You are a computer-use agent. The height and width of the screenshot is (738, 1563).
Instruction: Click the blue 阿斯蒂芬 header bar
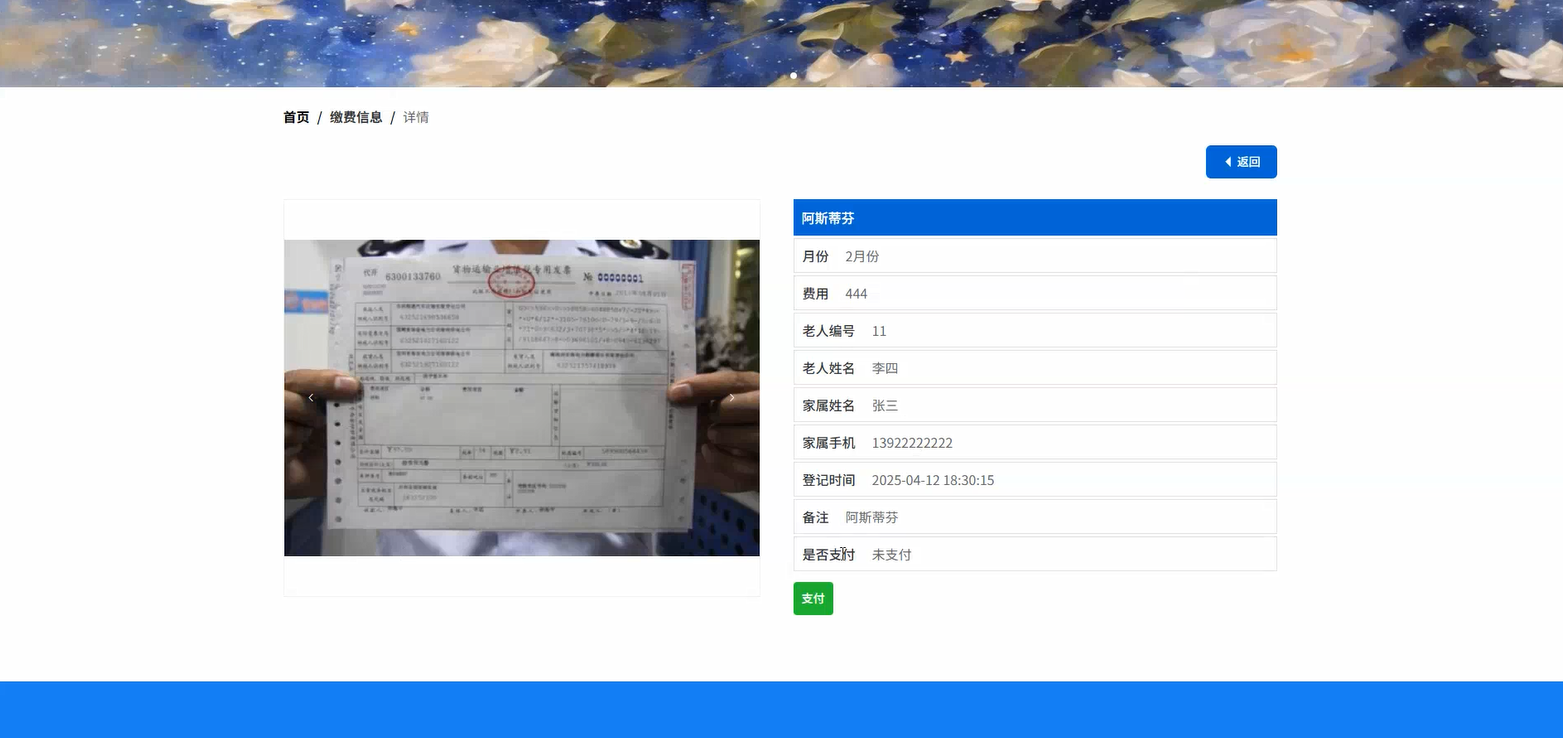1035,217
